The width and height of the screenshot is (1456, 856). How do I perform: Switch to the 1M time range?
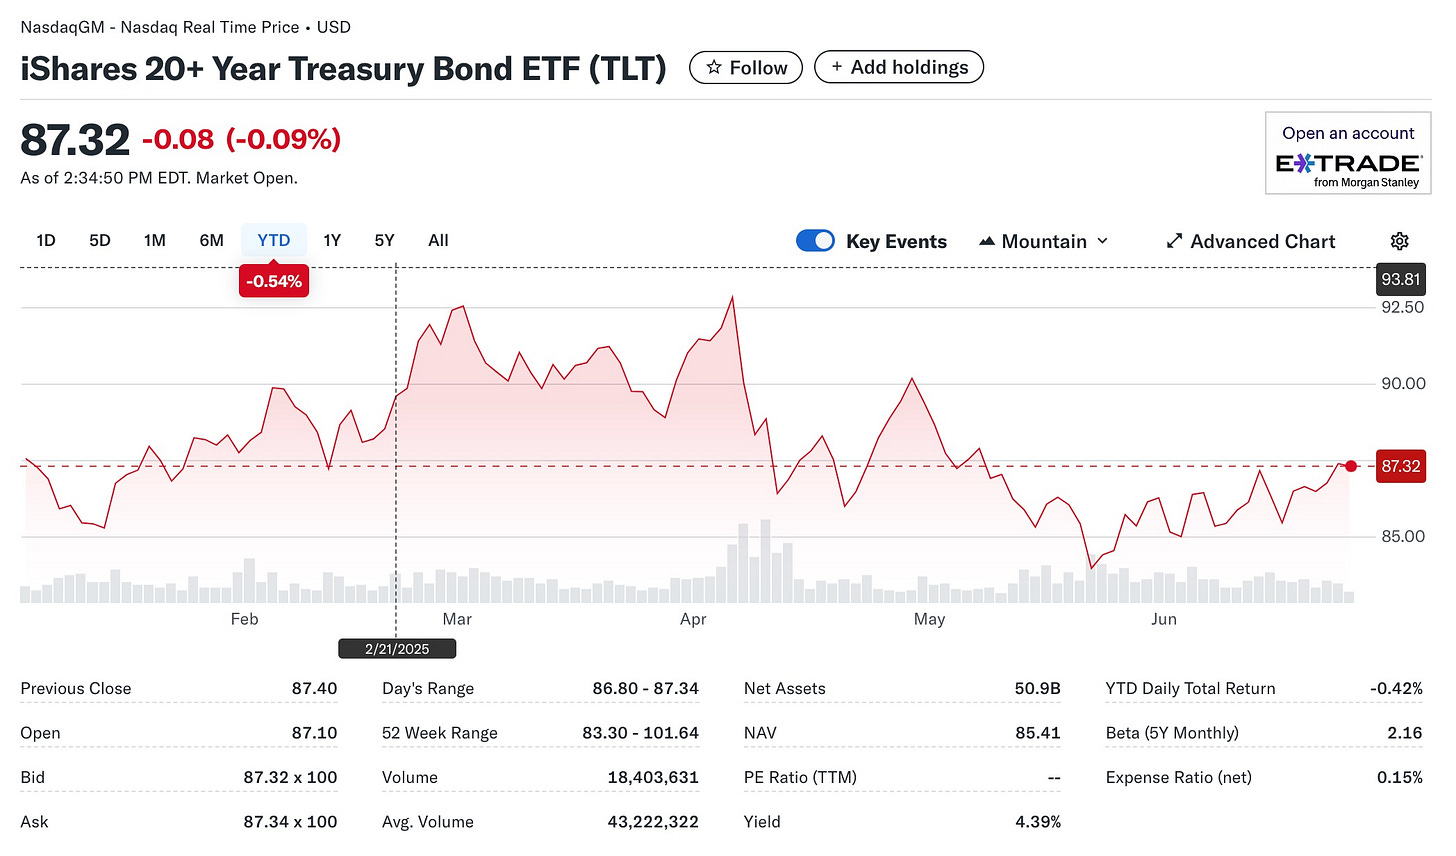(x=155, y=240)
